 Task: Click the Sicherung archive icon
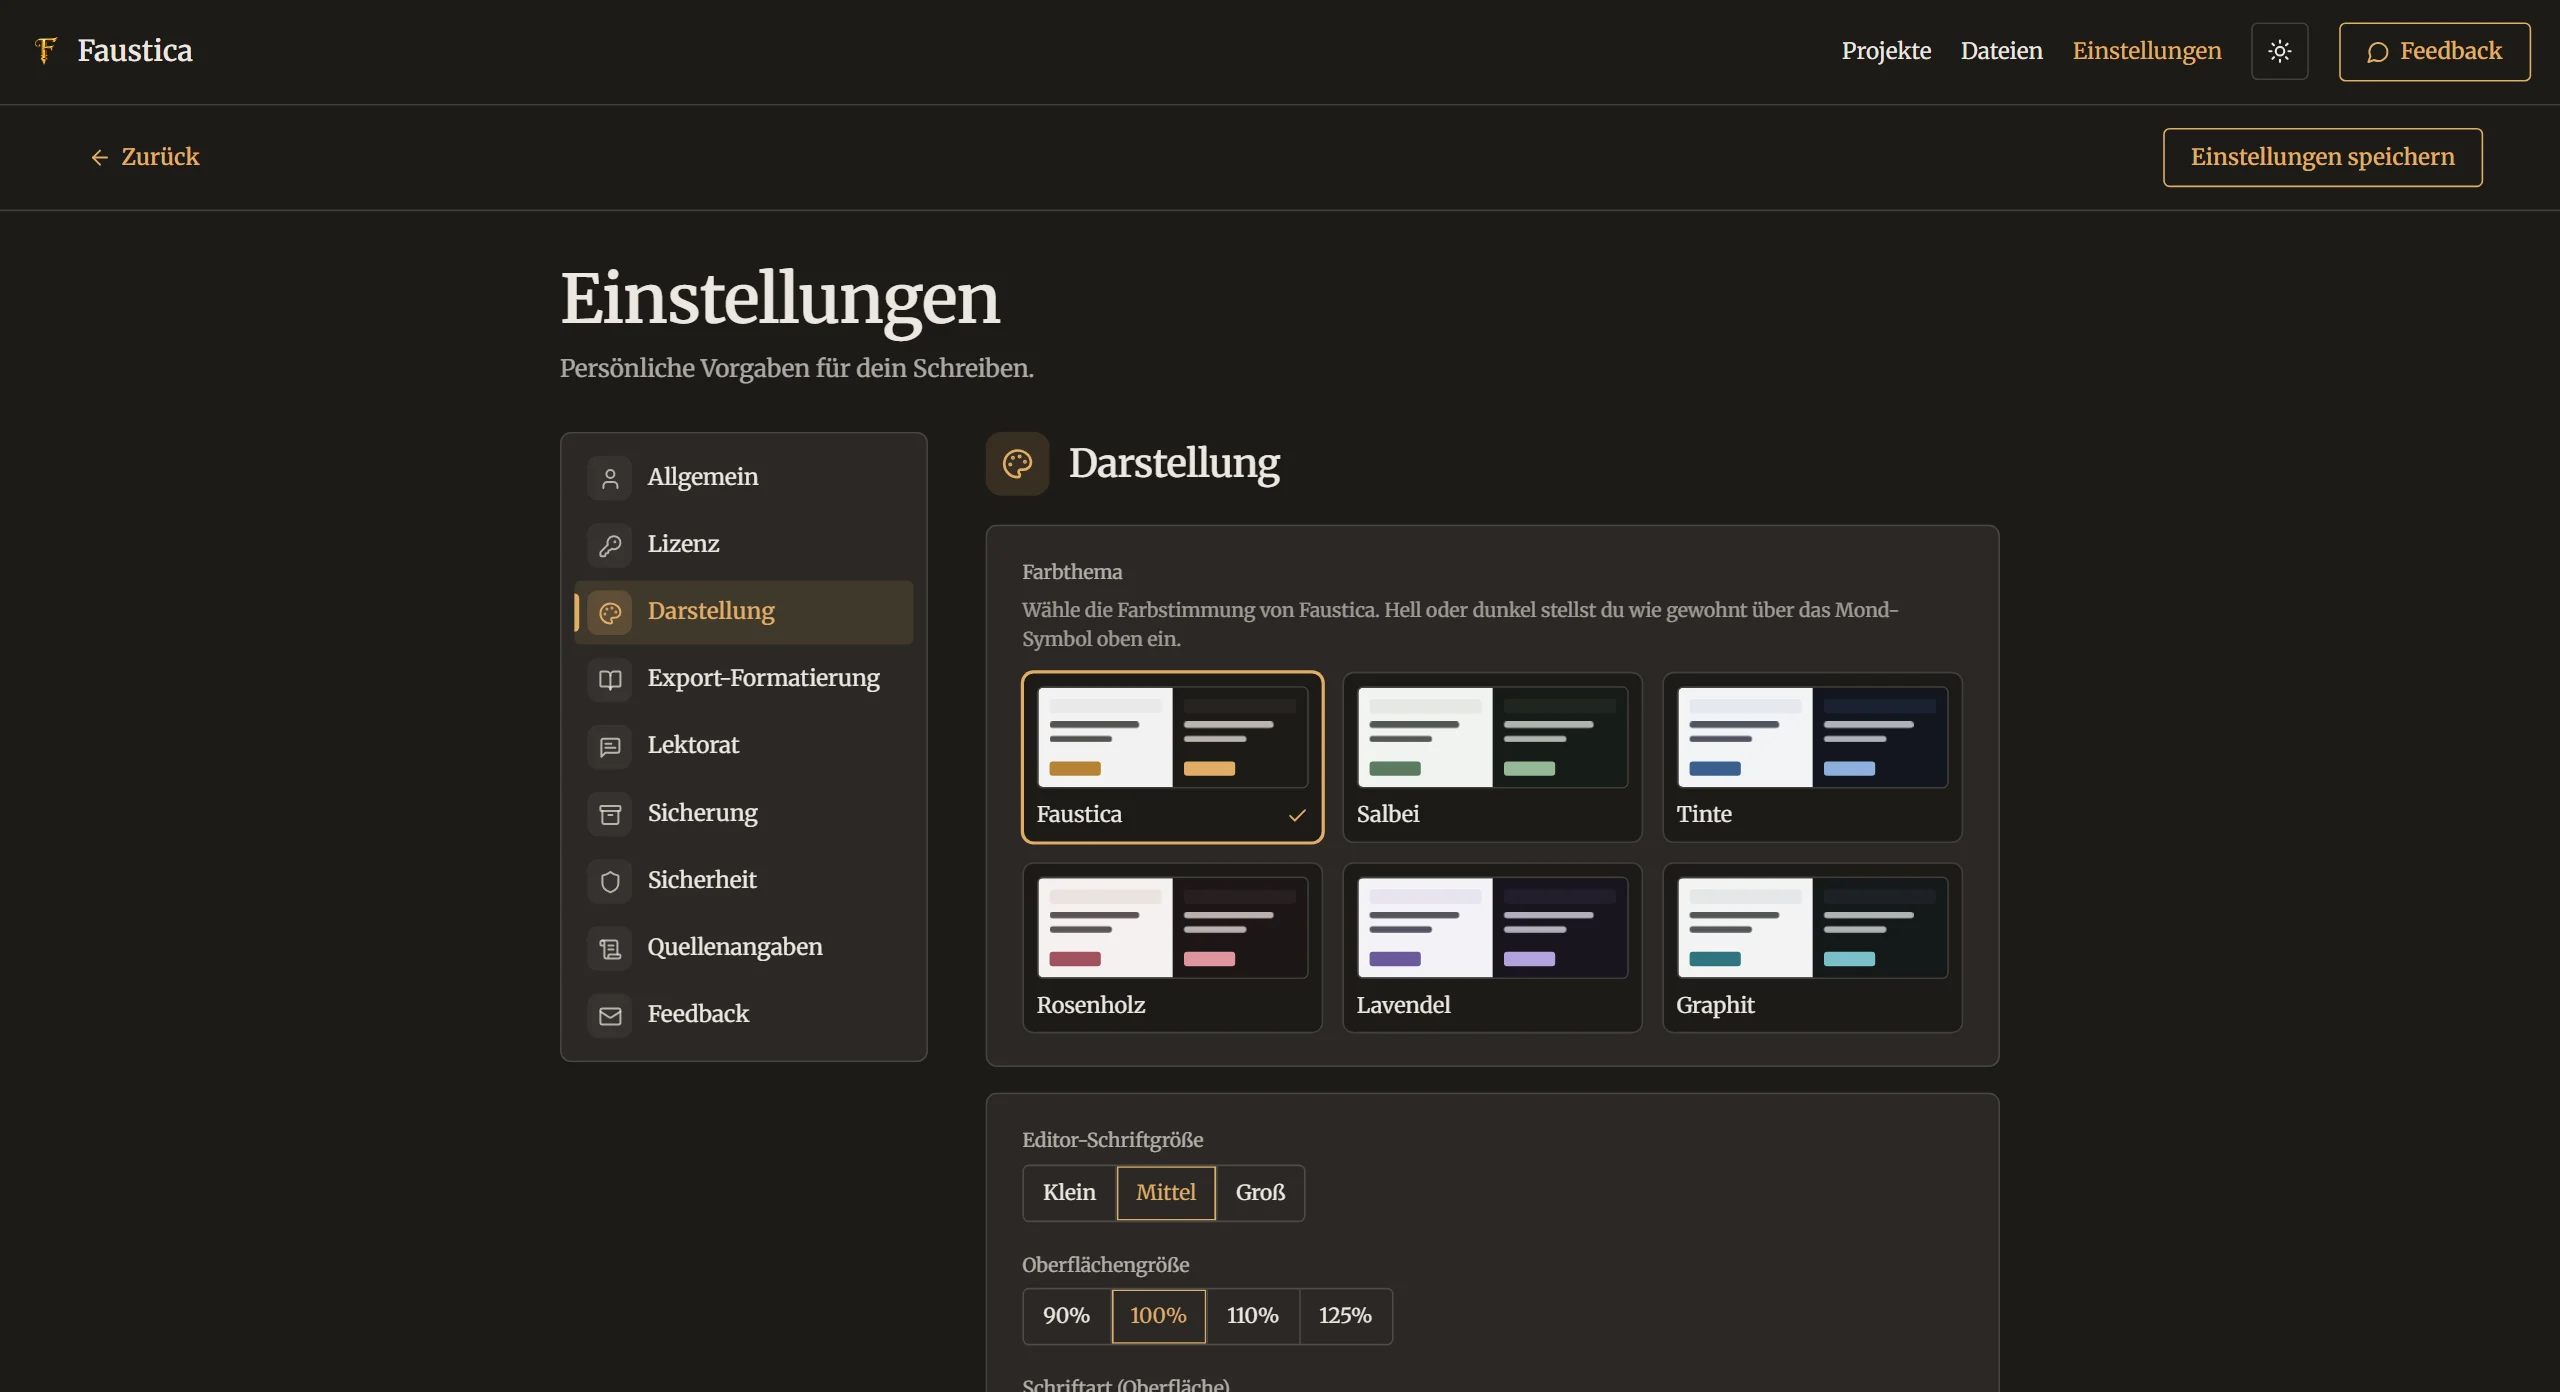610,814
